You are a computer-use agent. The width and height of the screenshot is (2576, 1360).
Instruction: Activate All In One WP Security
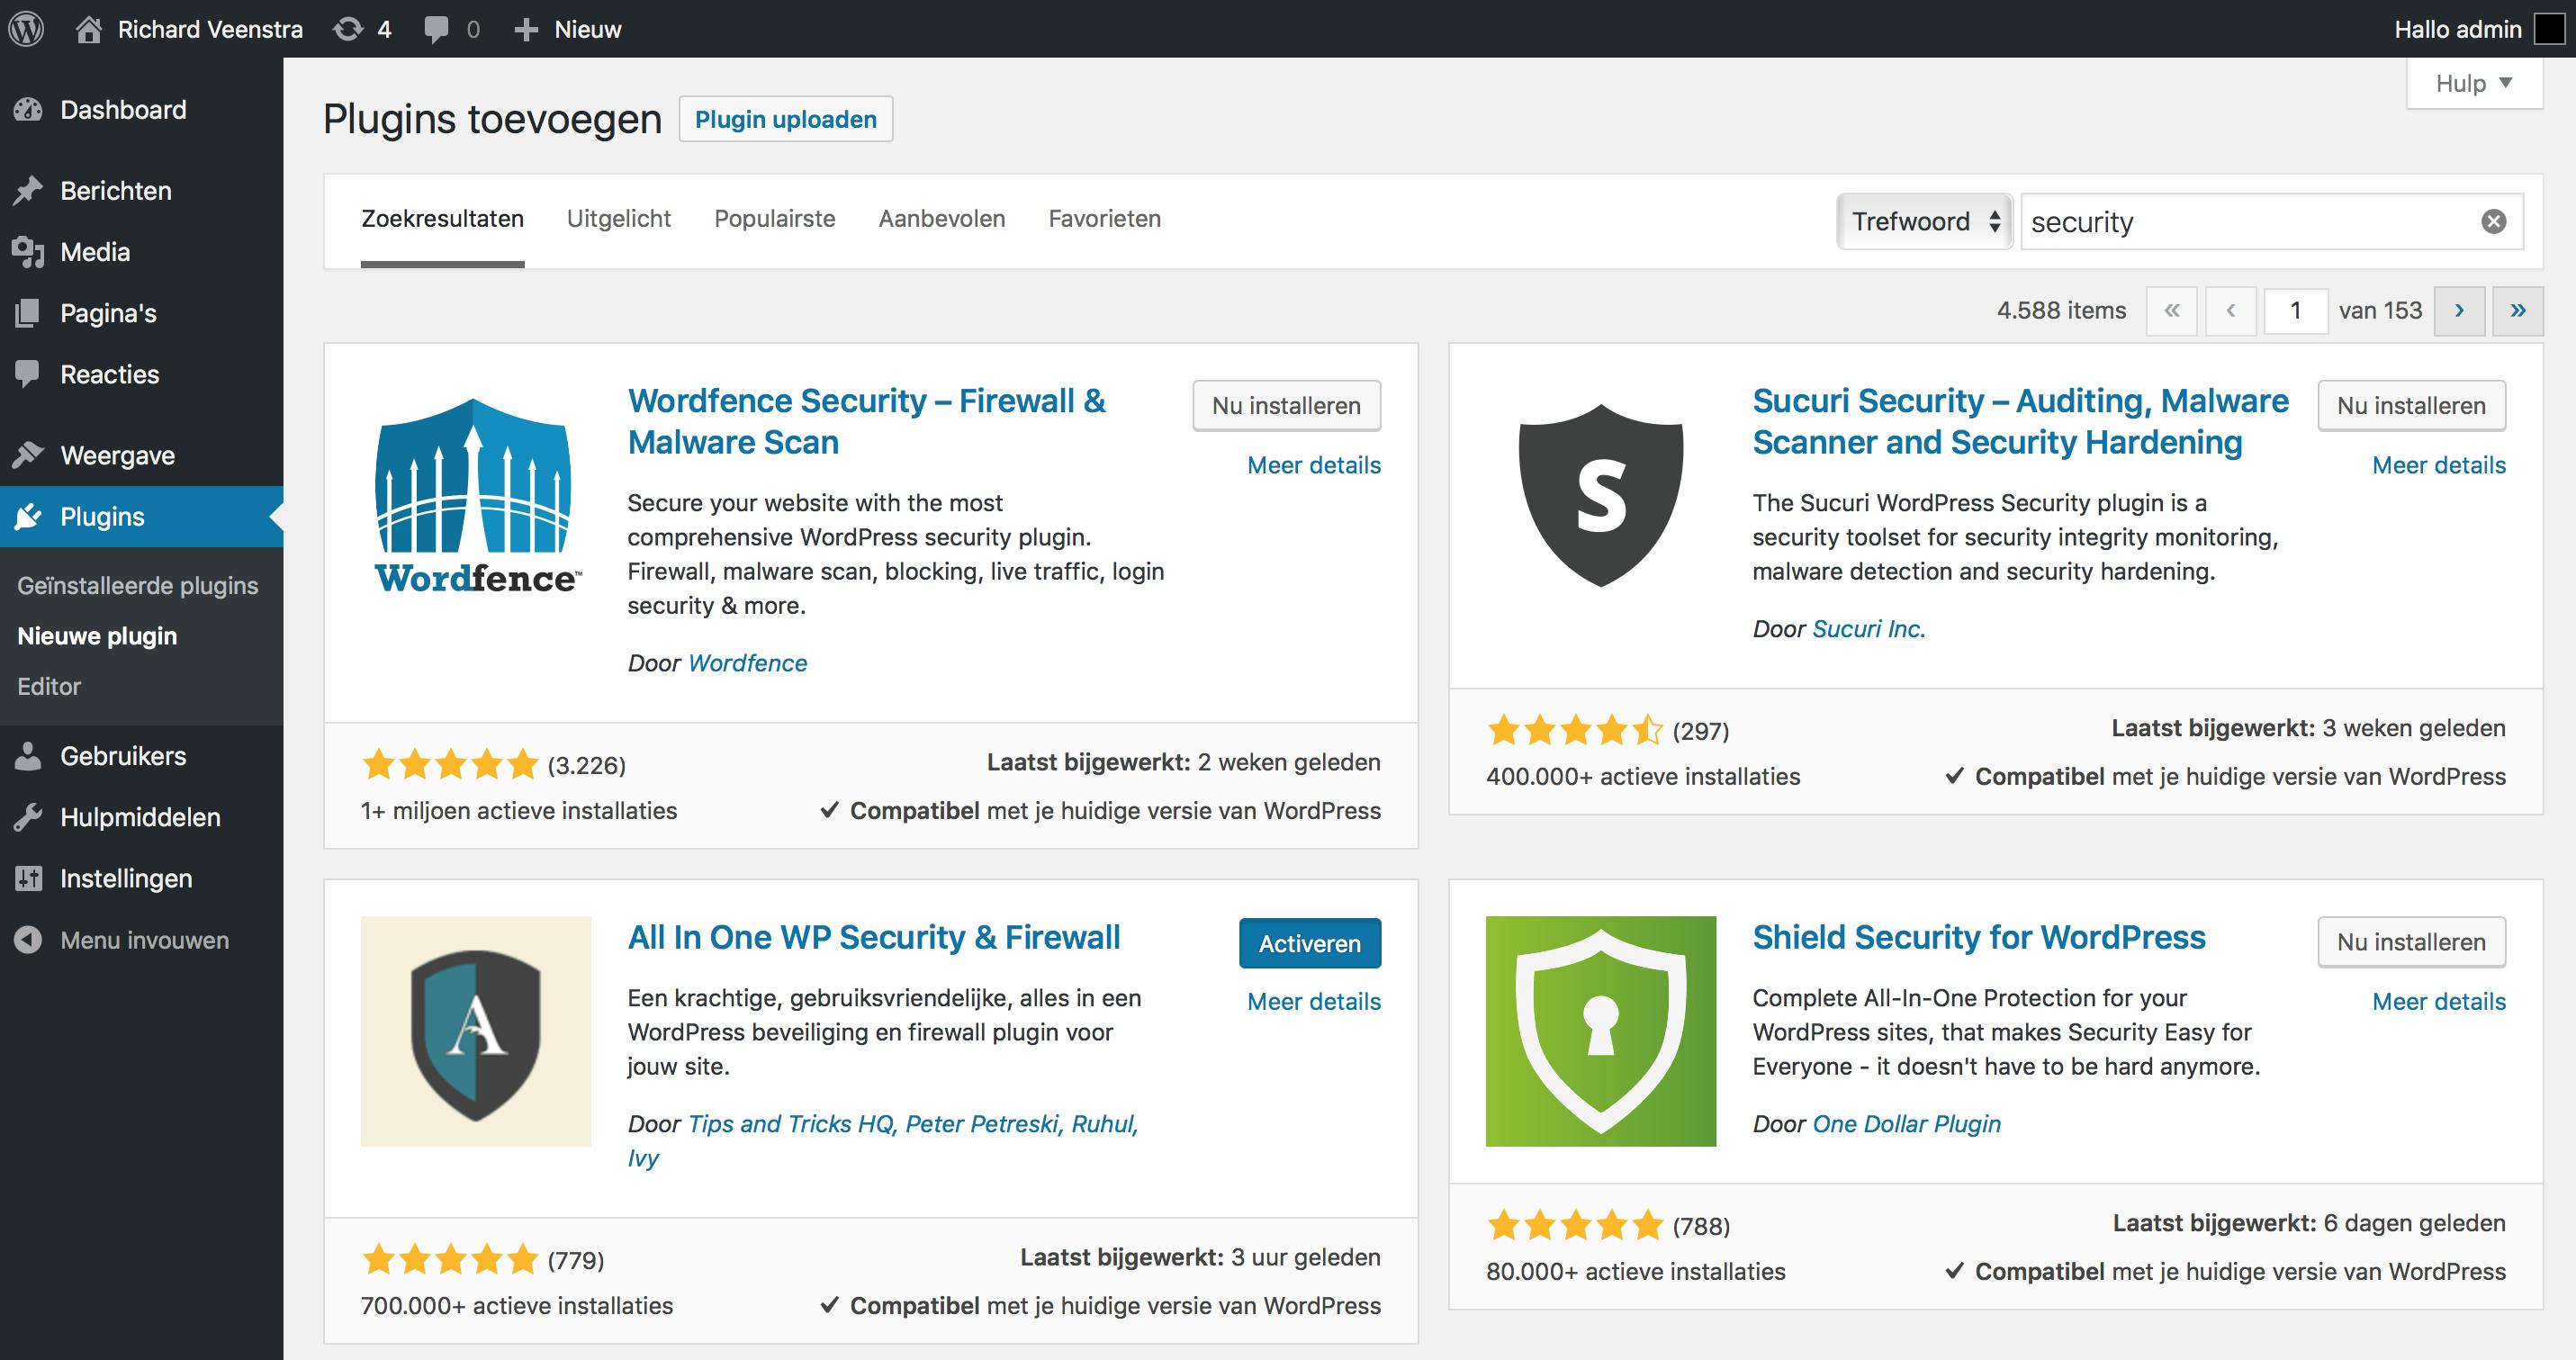click(x=1309, y=943)
